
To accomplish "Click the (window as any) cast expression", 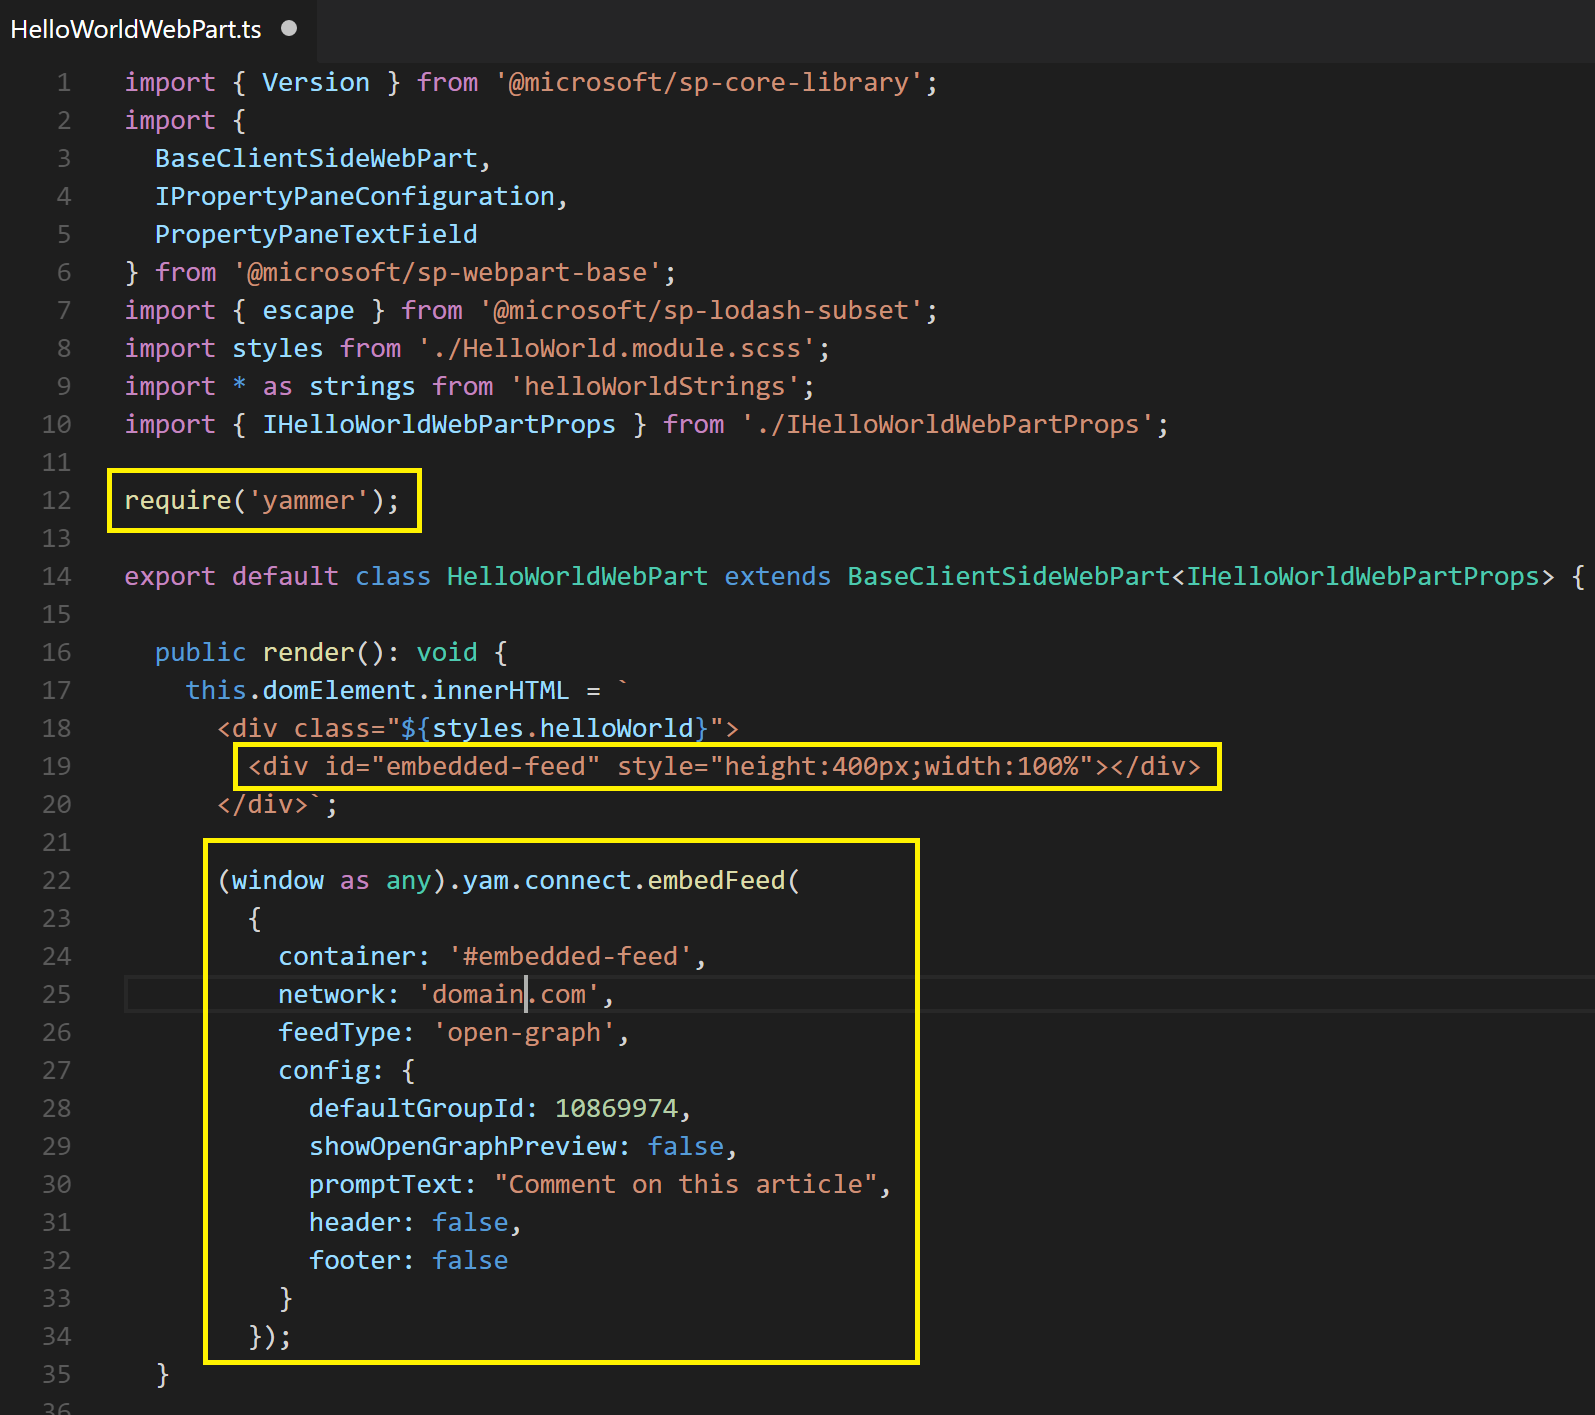I will pos(331,880).
